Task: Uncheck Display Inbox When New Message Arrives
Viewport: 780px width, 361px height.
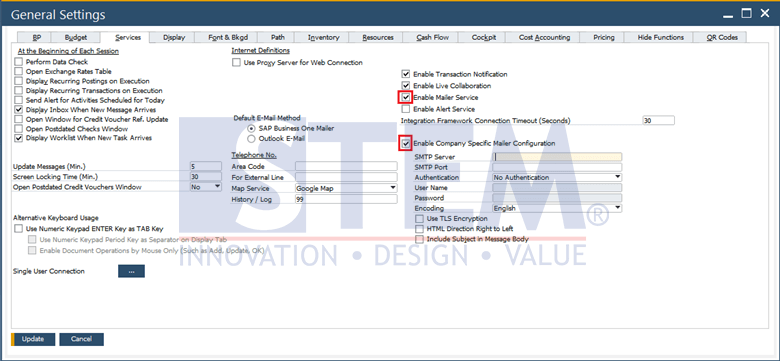Action: 19,109
